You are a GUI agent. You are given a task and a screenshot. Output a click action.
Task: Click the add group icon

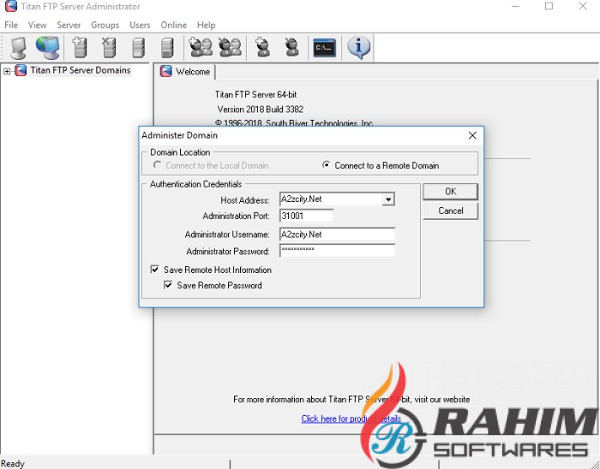pos(201,48)
